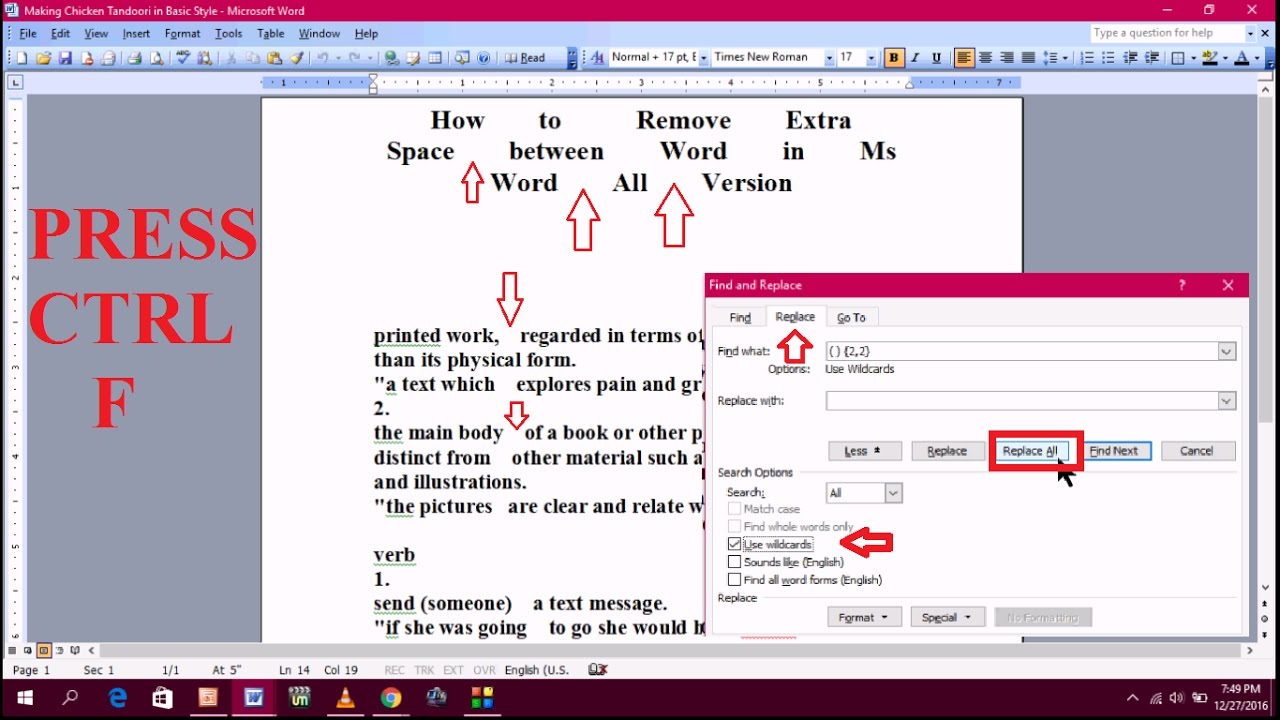The image size is (1280, 720).
Task: Open the Tools menu
Action: pyautogui.click(x=228, y=33)
